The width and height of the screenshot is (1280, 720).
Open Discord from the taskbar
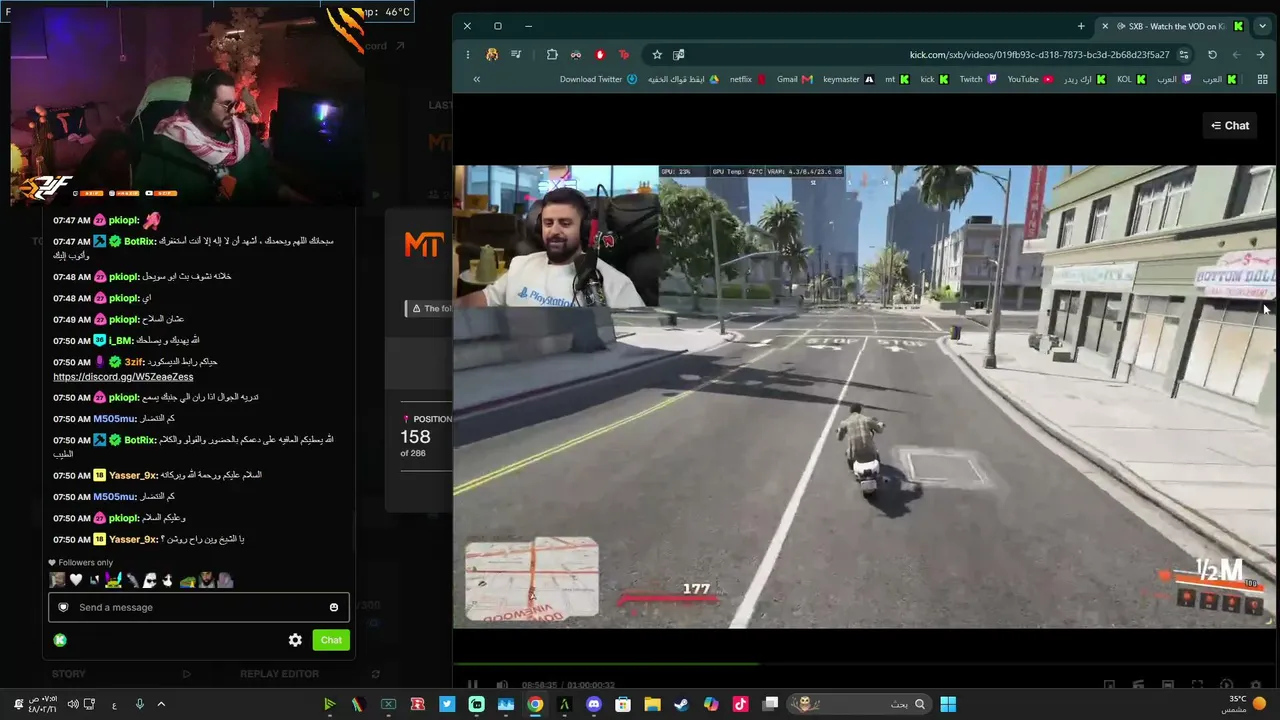pyautogui.click(x=594, y=704)
